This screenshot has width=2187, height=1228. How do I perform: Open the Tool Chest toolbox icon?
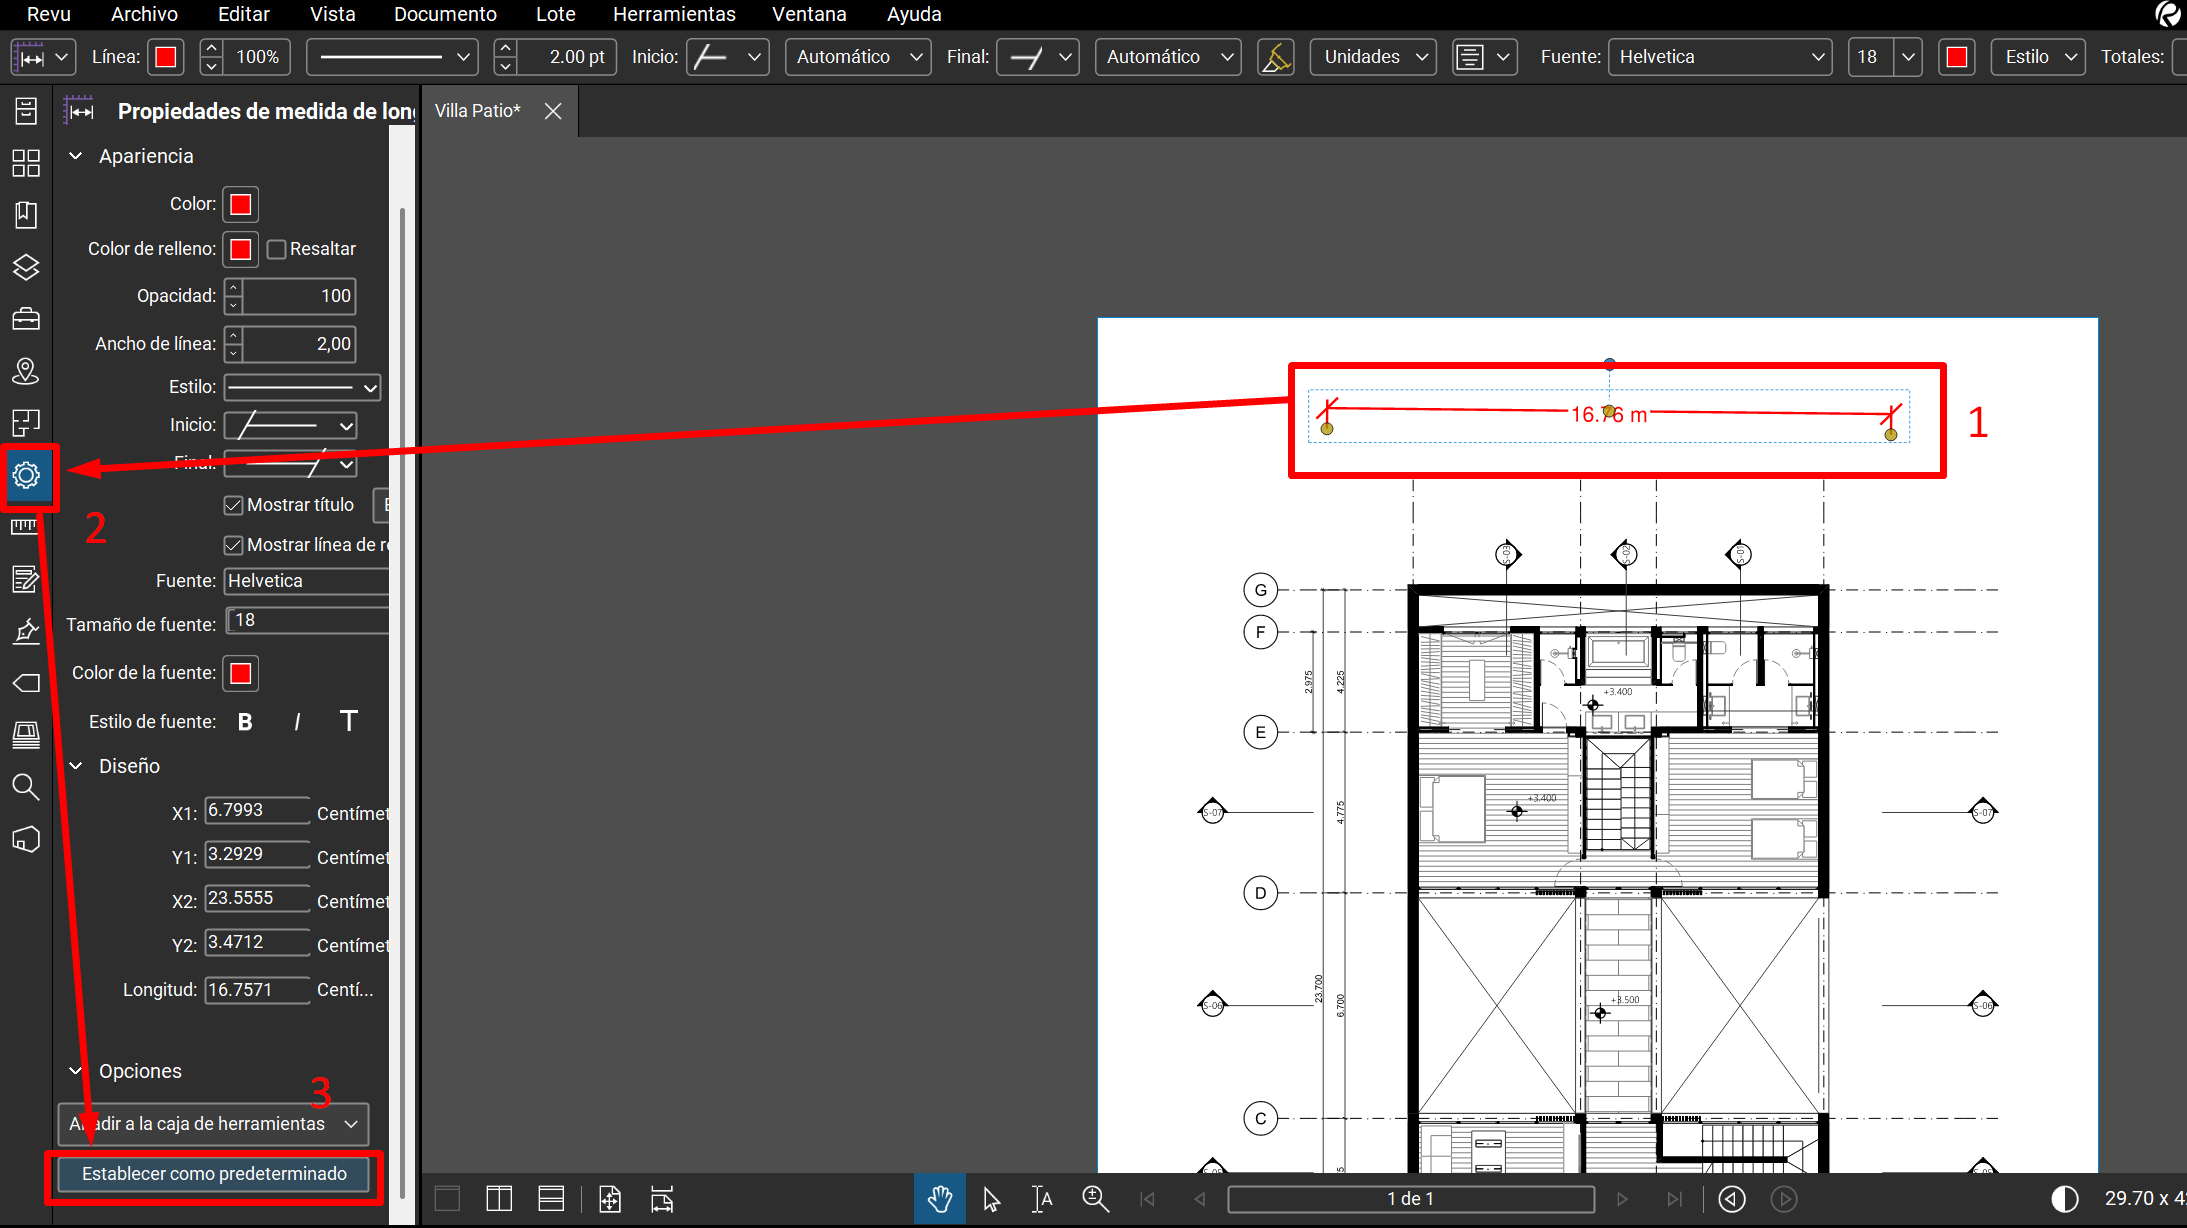26,319
